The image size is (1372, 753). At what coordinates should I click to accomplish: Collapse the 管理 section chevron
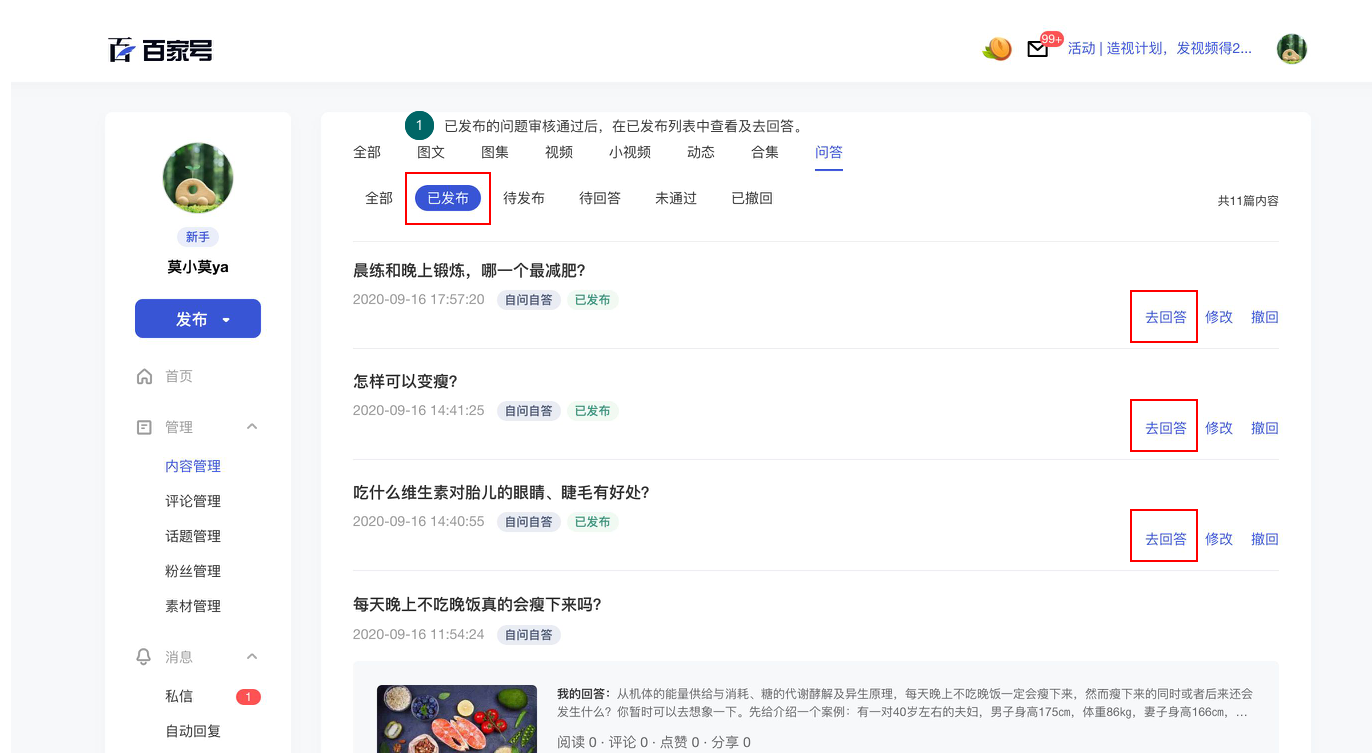(252, 427)
